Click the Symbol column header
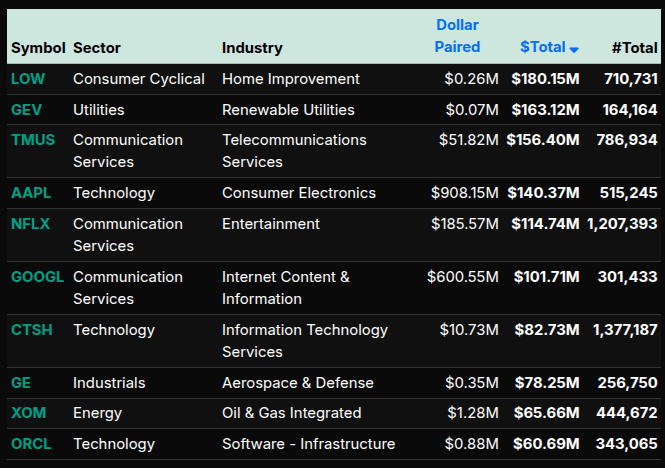This screenshot has width=665, height=468. point(38,47)
